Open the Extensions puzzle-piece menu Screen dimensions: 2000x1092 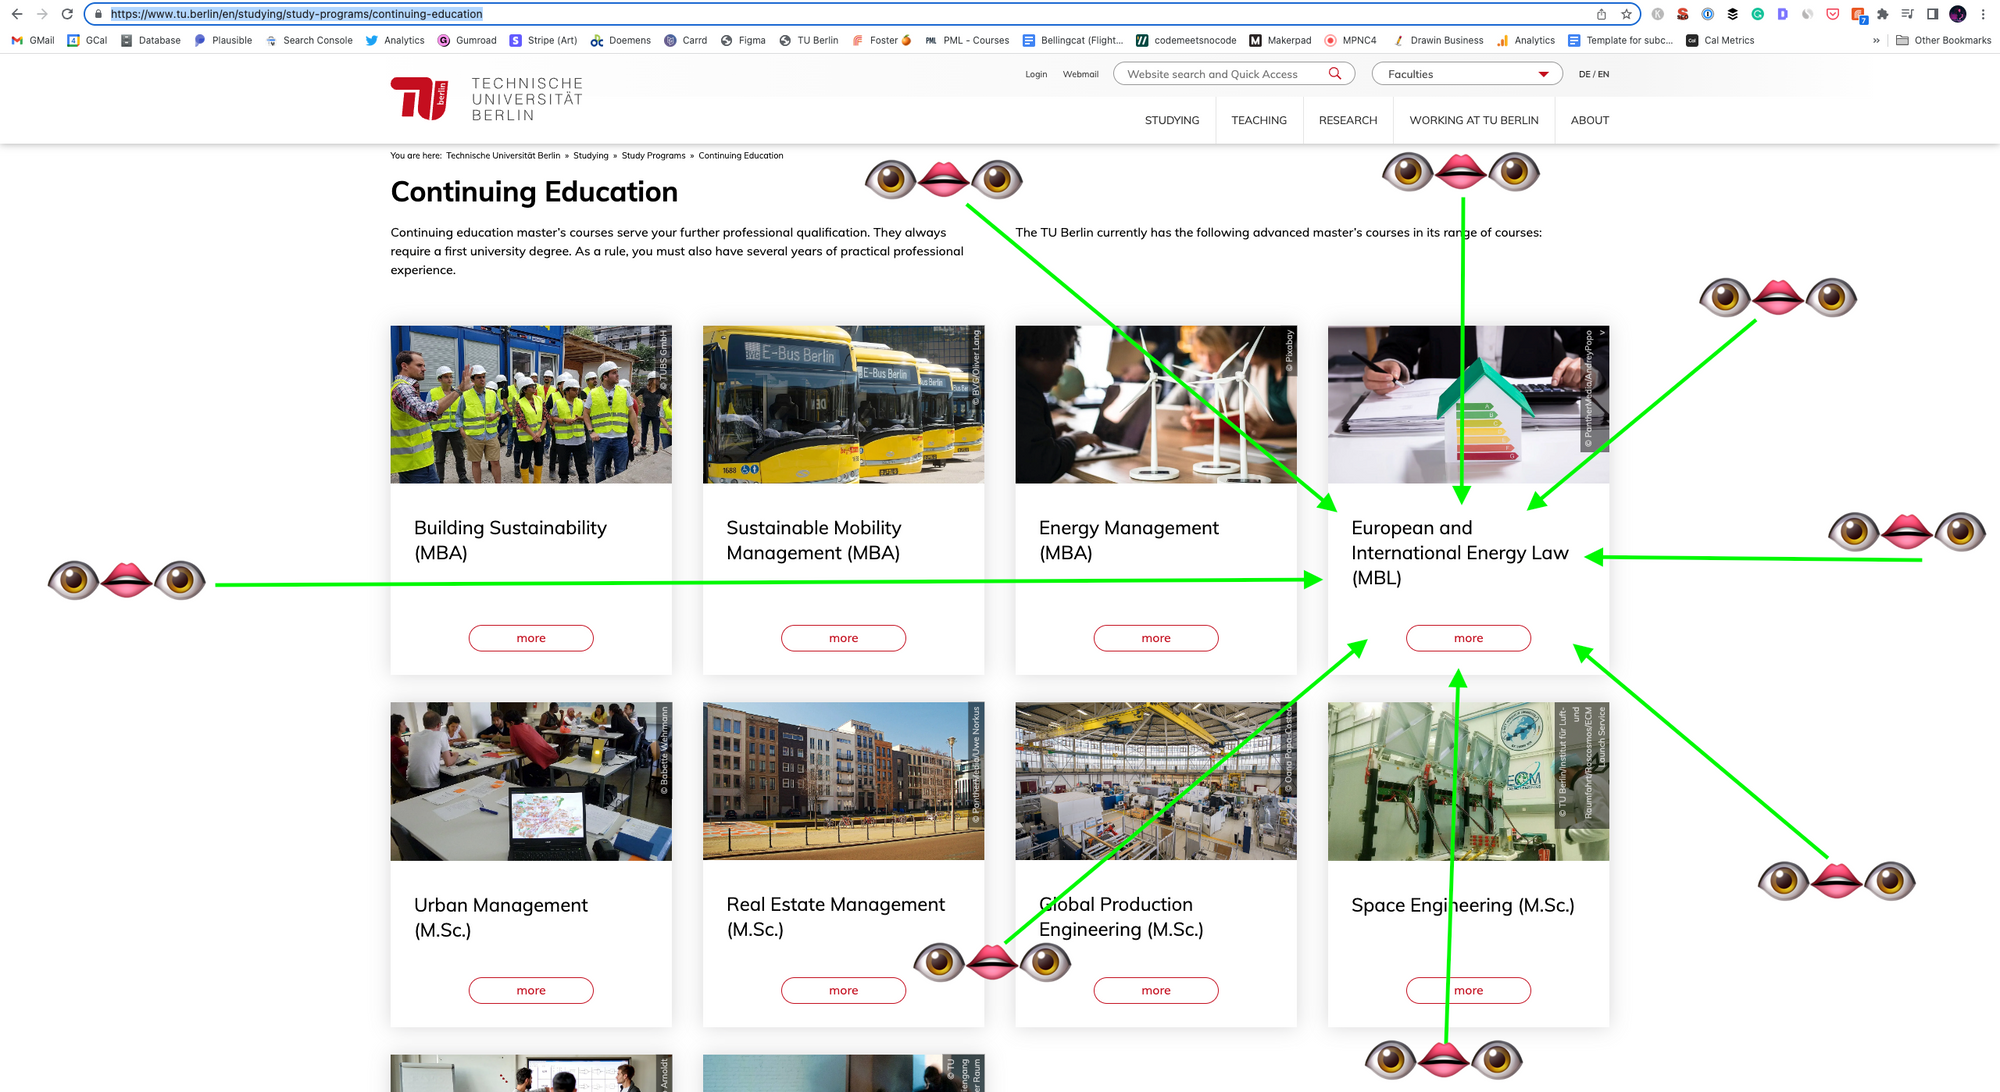click(x=1882, y=14)
